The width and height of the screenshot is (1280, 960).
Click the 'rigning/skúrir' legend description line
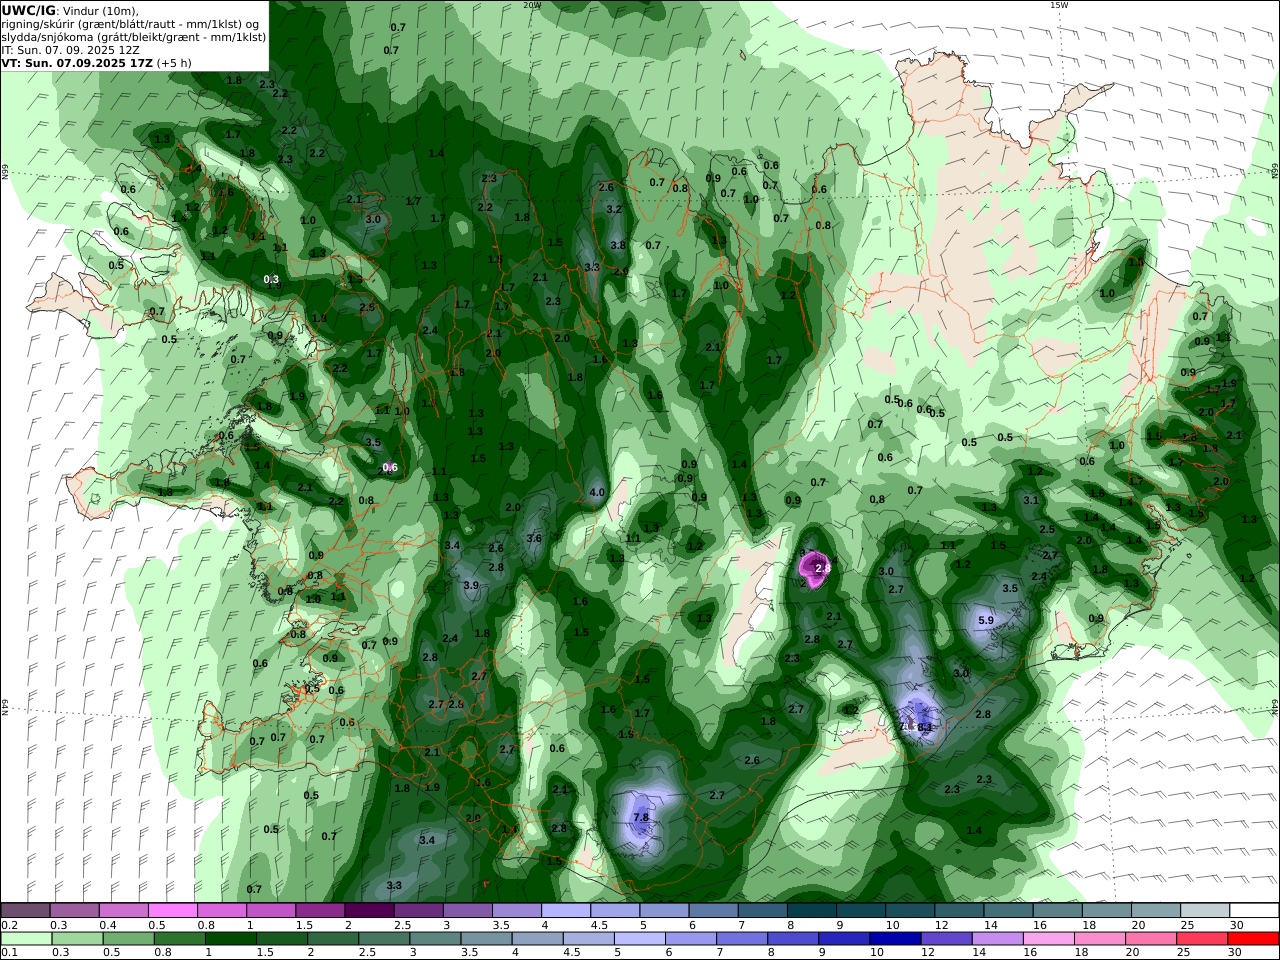[x=131, y=23]
